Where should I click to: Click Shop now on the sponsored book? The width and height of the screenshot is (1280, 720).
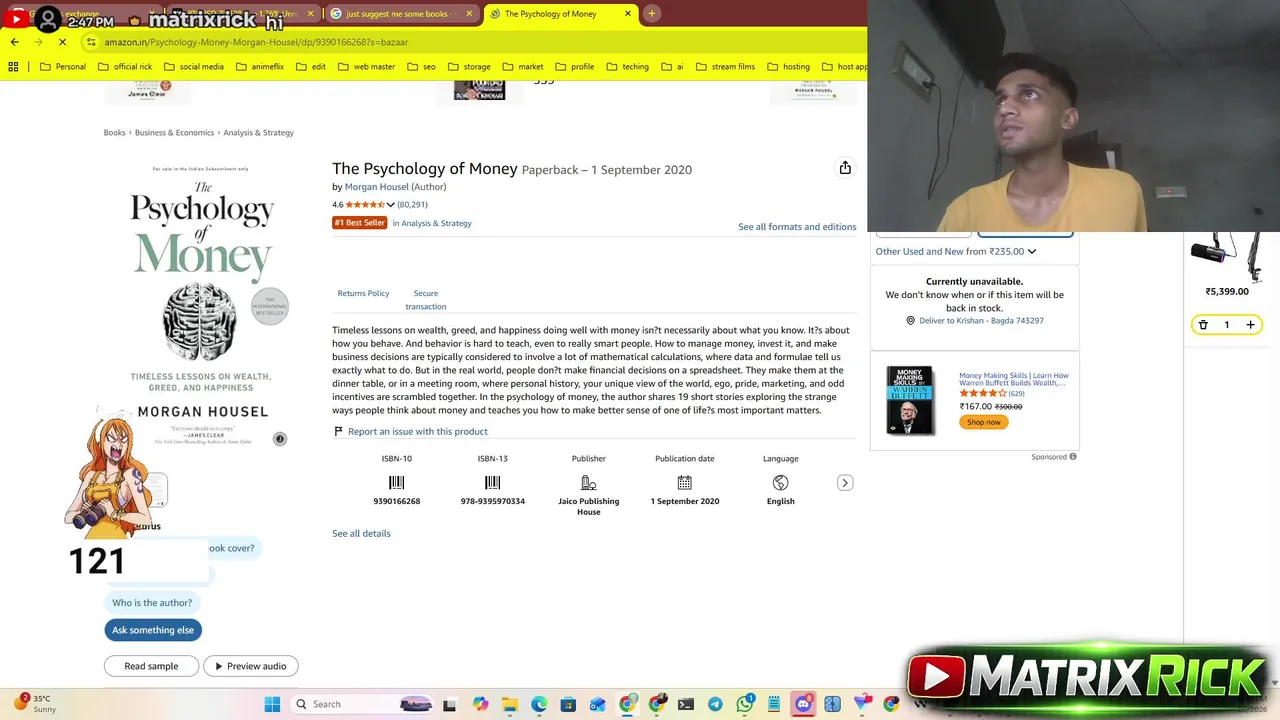tap(983, 422)
